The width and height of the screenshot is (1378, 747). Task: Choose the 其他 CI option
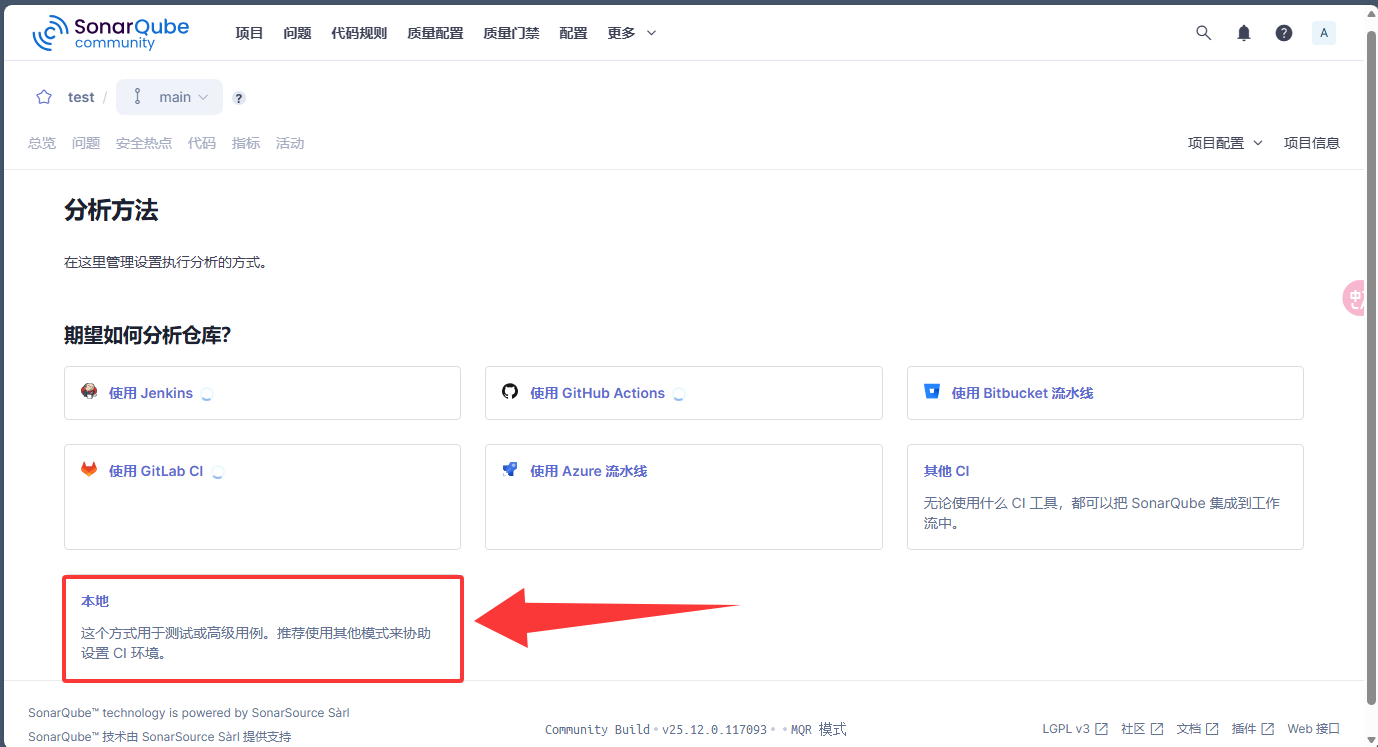point(1105,497)
